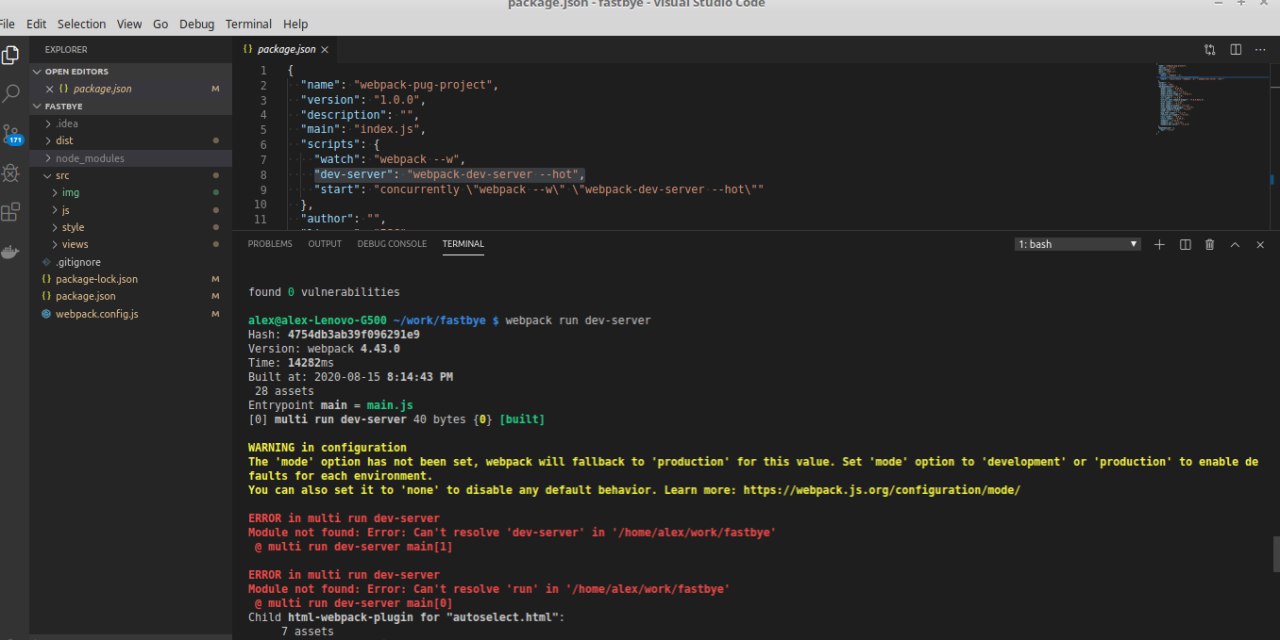The height and width of the screenshot is (640, 1280).
Task: Open editor More Actions ellipsis menu
Action: coord(1261,49)
